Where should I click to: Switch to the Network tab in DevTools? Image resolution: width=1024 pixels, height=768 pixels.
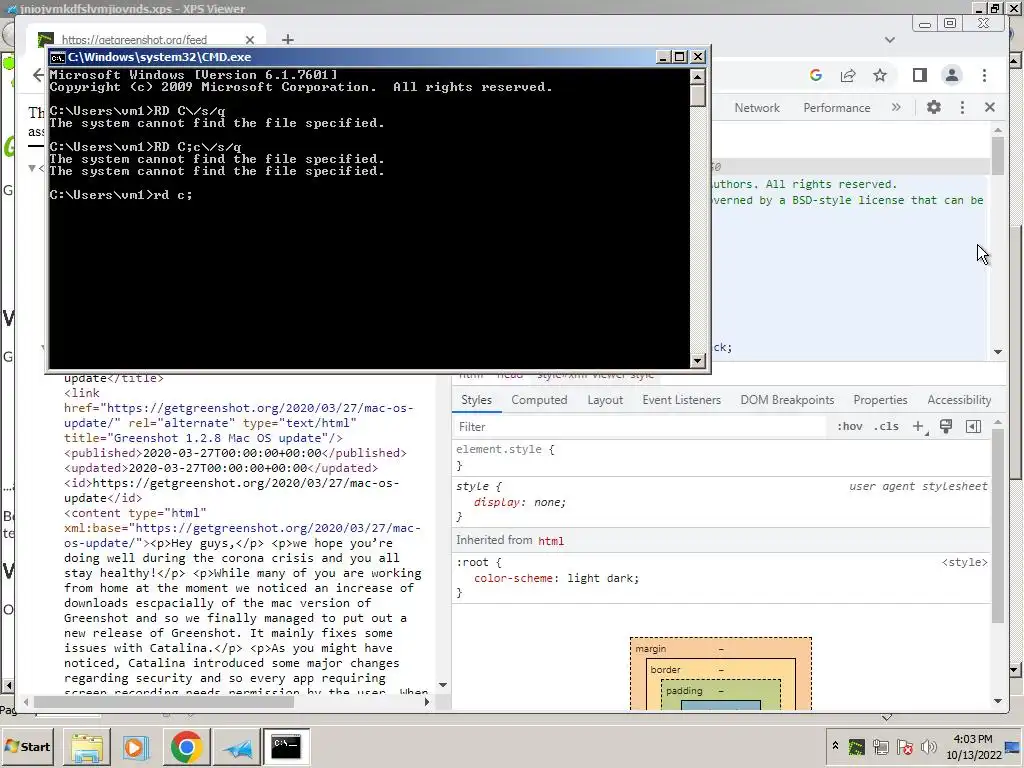[757, 108]
